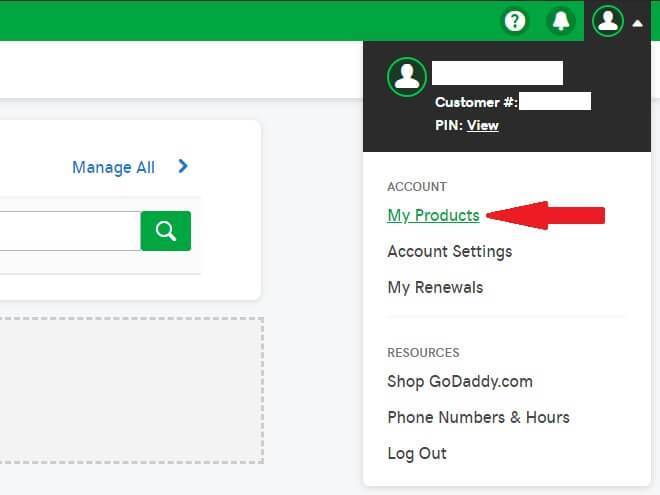Select Log Out
The width and height of the screenshot is (660, 495).
pyautogui.click(x=417, y=453)
